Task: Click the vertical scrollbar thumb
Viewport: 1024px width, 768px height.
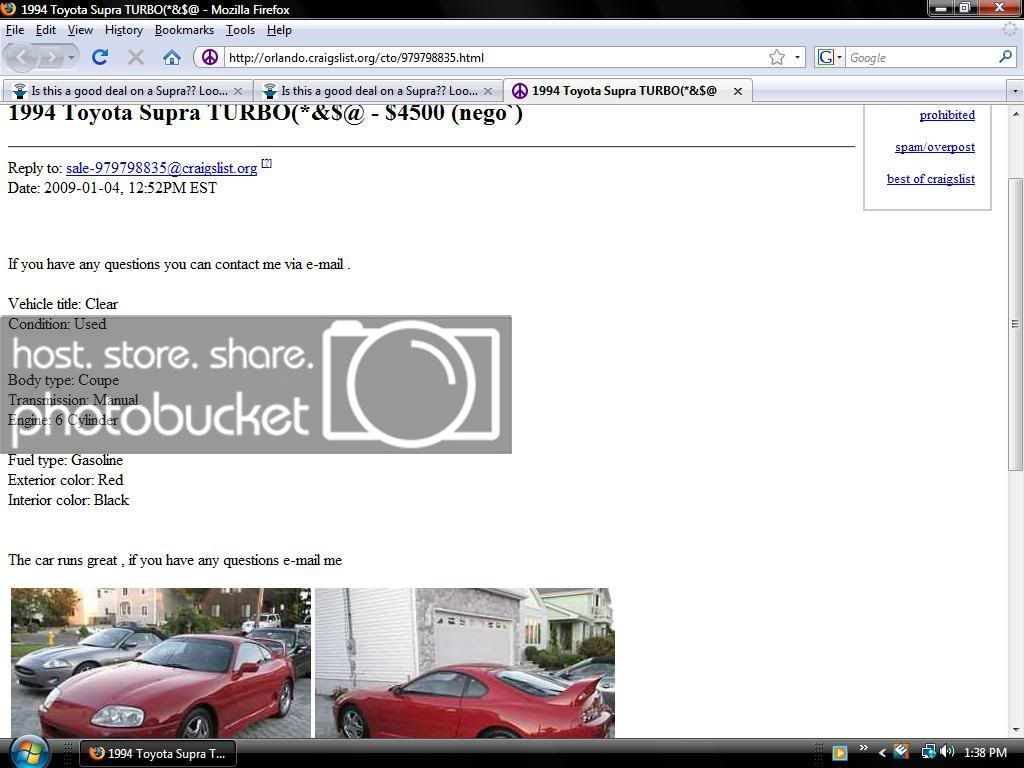Action: [x=1015, y=323]
